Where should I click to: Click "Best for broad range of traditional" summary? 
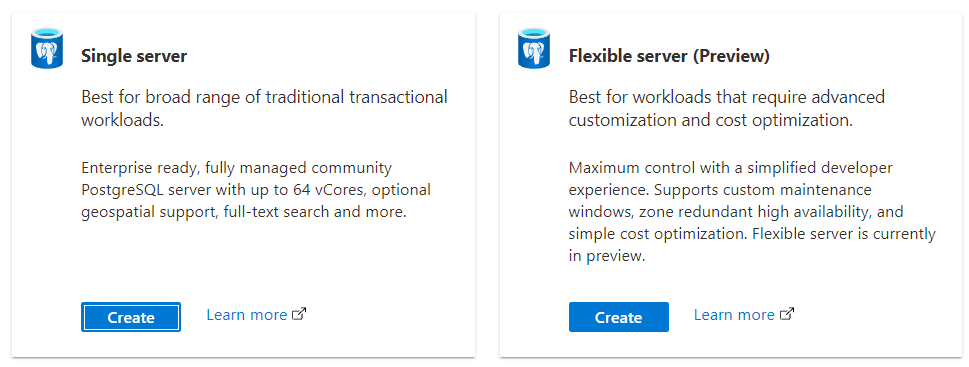[264, 108]
